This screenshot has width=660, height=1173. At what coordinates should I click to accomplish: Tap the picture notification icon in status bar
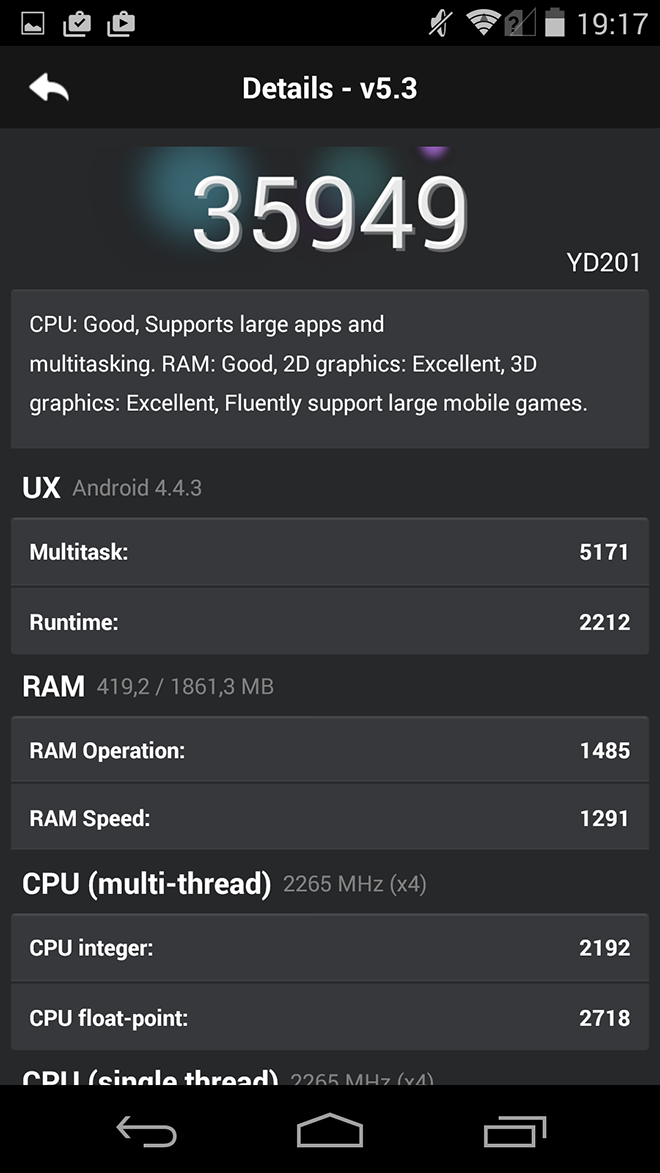(x=32, y=23)
